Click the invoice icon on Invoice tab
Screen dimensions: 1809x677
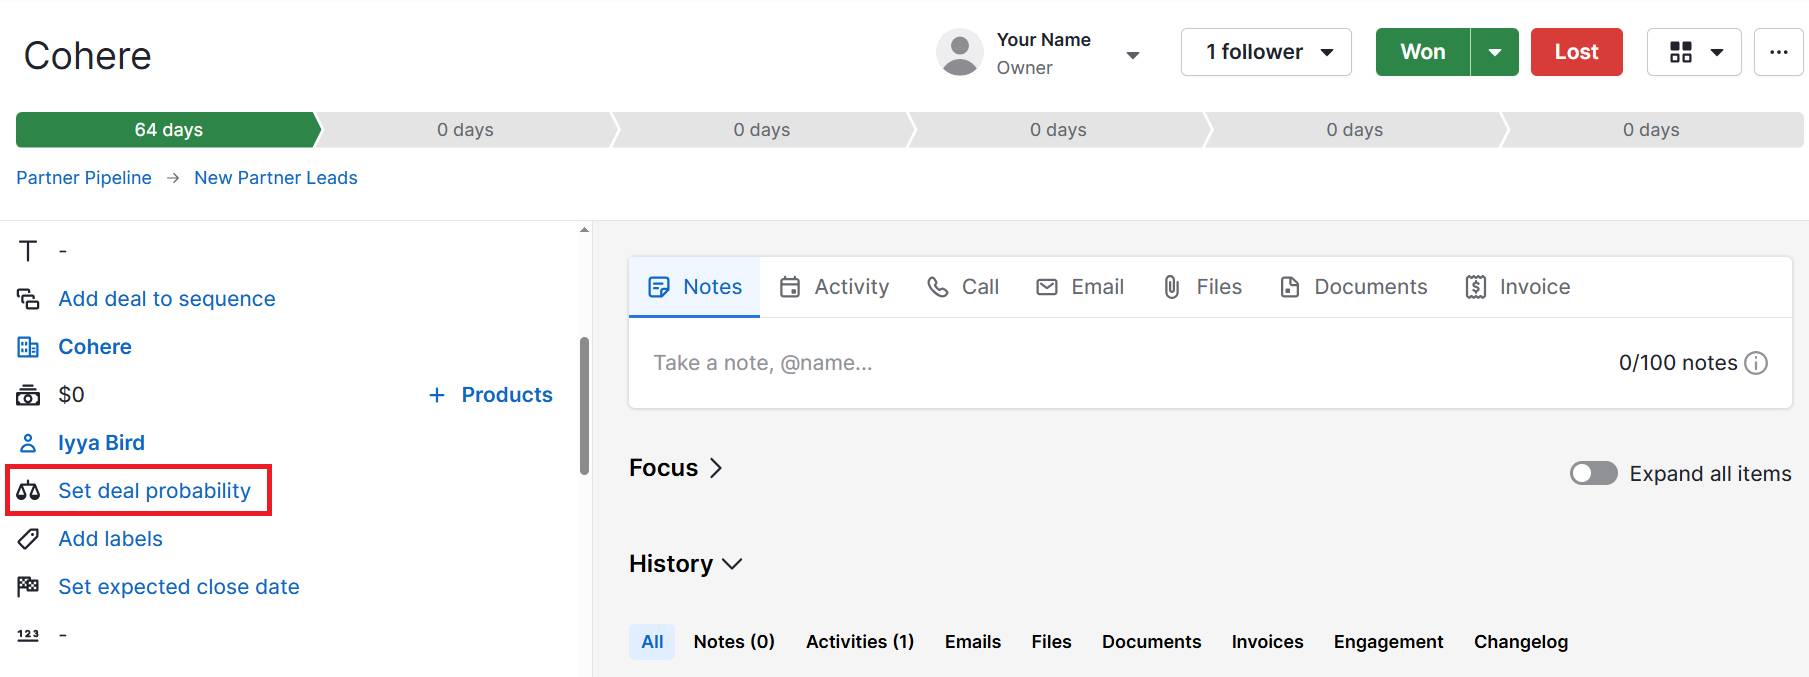(x=1476, y=287)
